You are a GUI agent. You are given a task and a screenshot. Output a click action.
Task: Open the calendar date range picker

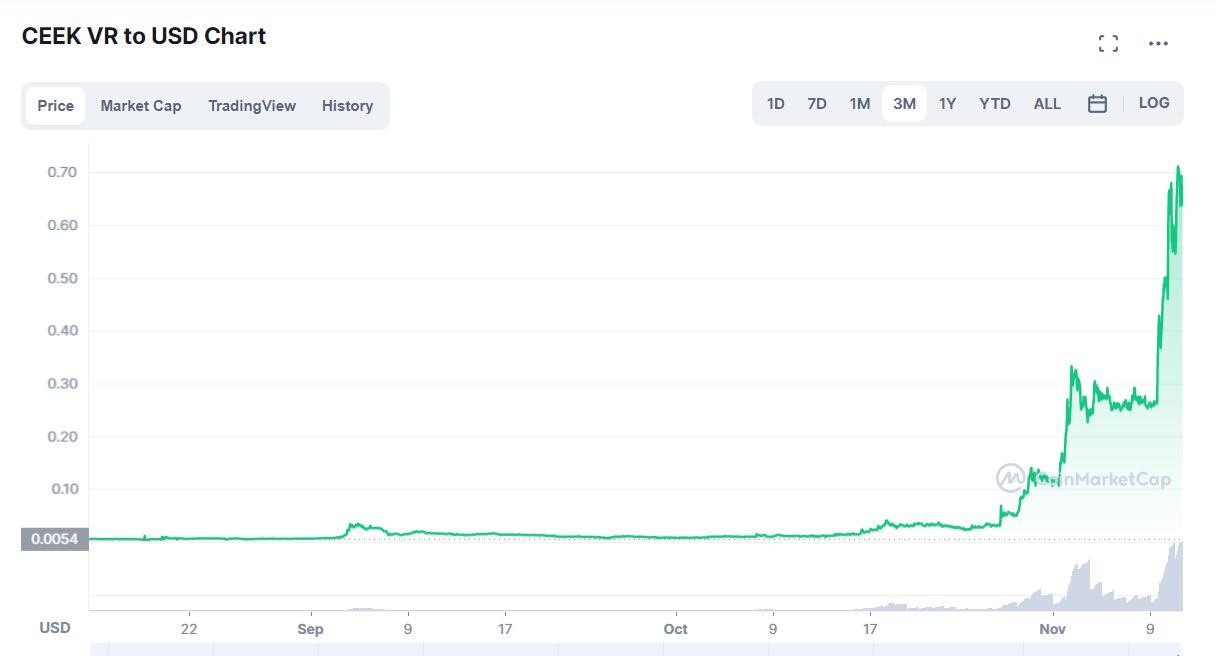(x=1097, y=104)
